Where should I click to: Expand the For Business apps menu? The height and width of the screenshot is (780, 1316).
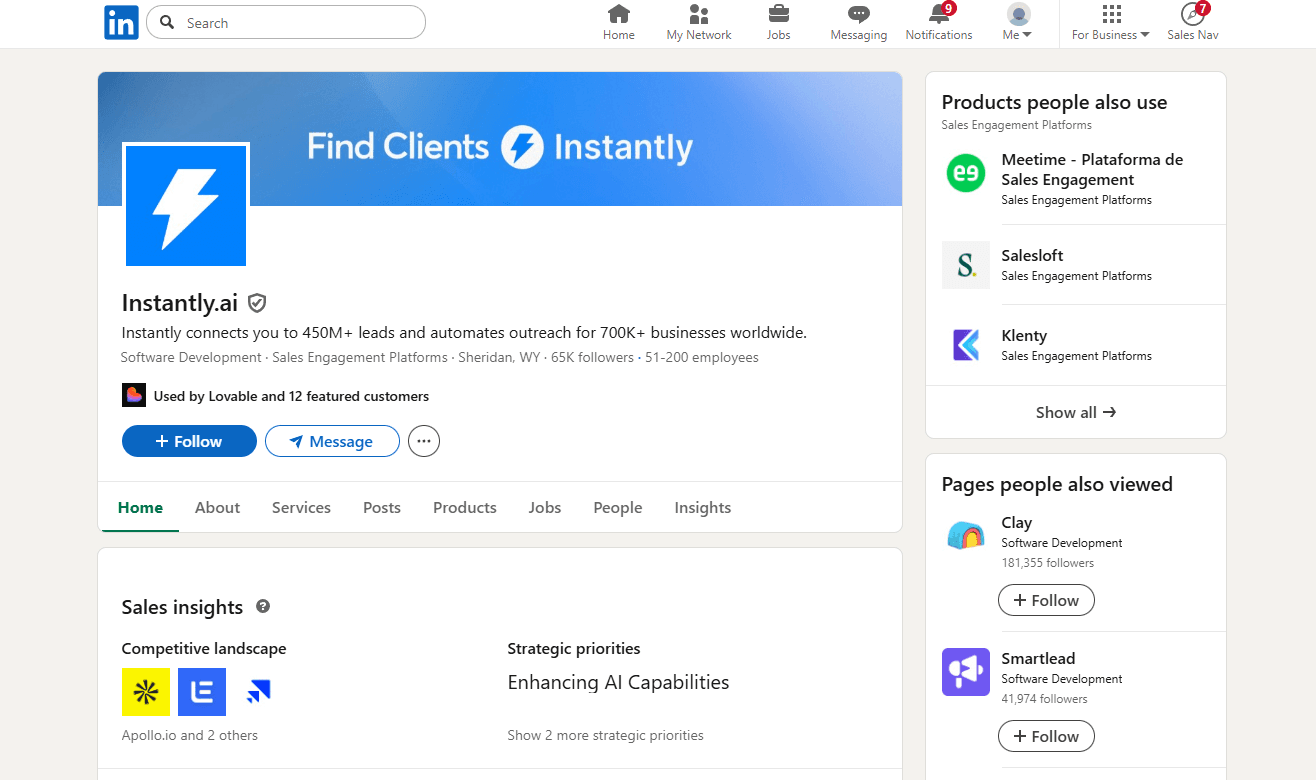tap(1111, 23)
